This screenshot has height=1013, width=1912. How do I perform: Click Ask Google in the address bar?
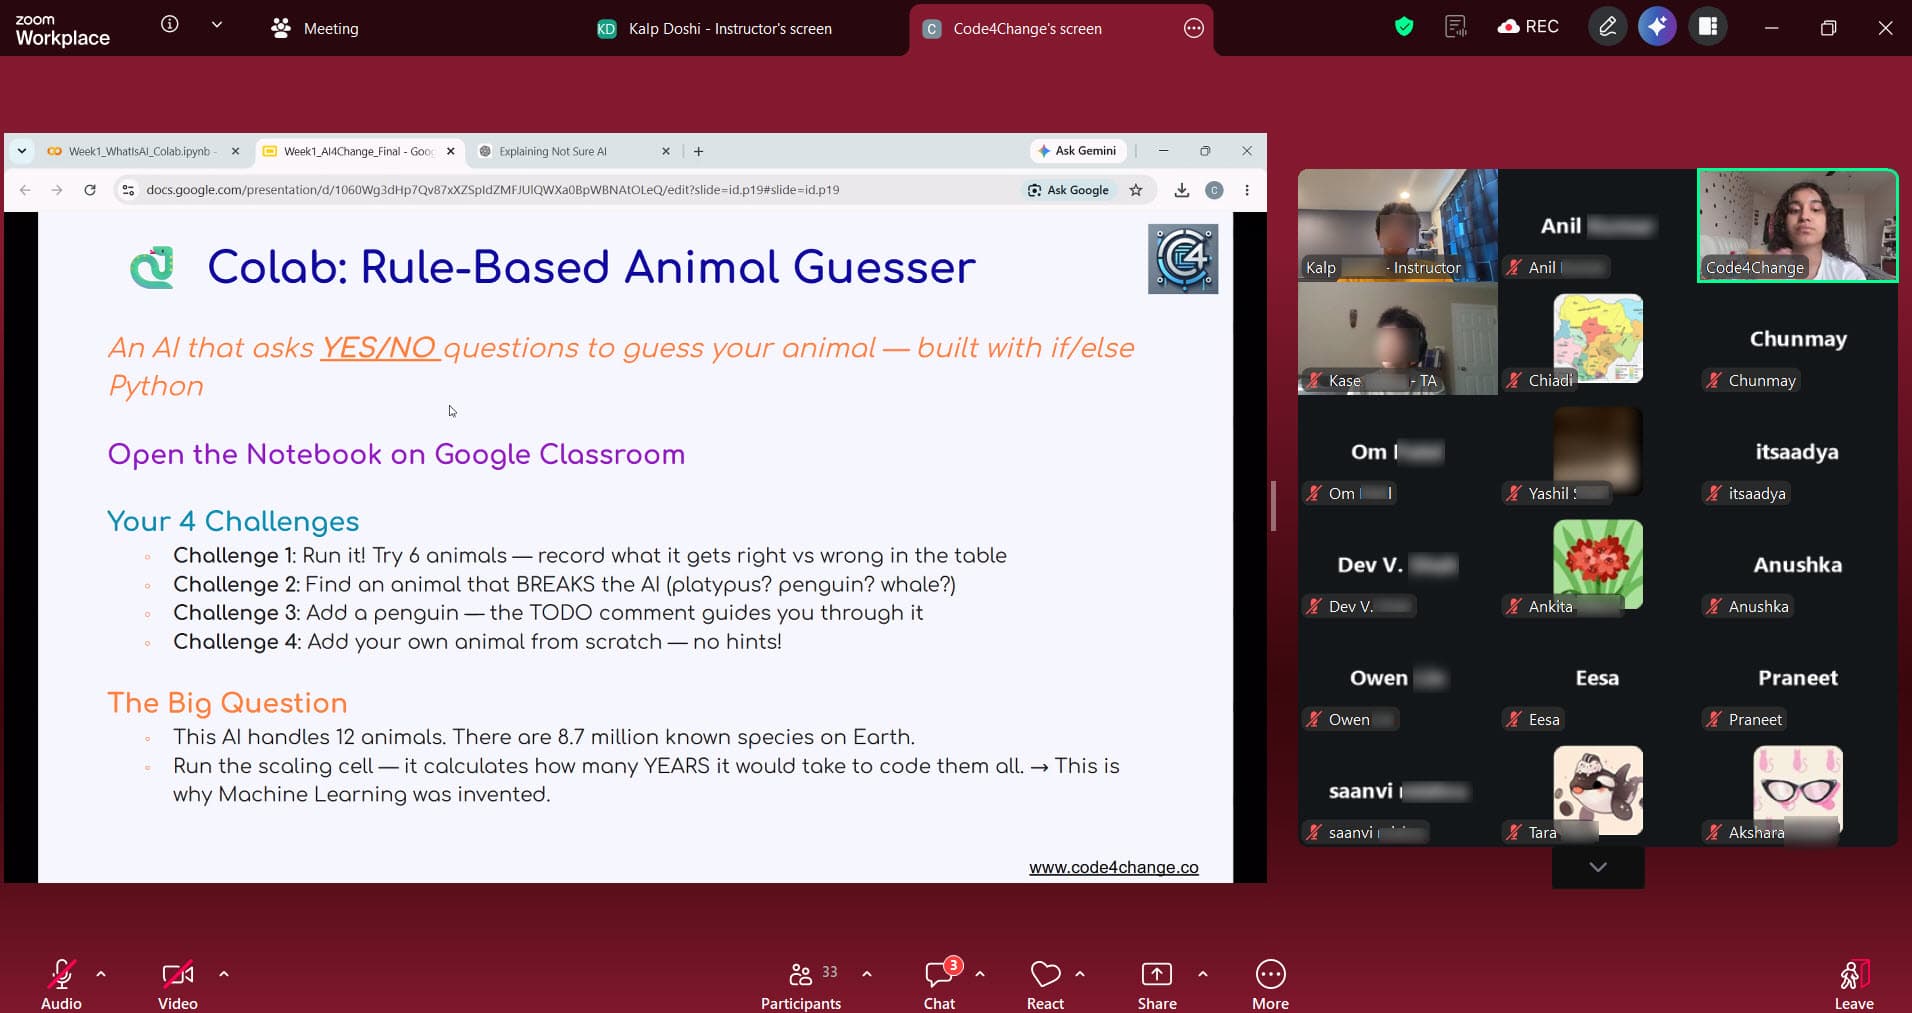point(1068,190)
